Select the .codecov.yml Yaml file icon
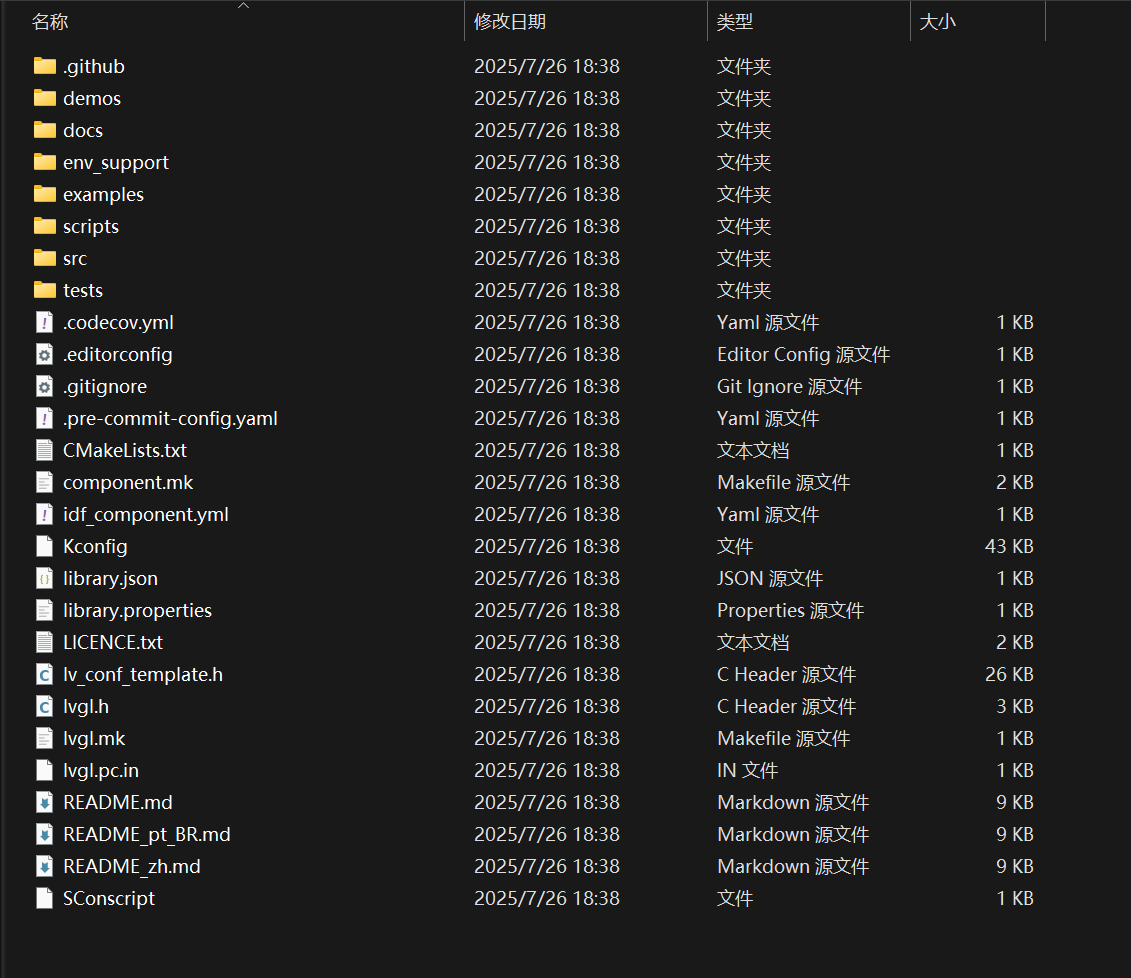Viewport: 1131px width, 978px height. point(44,322)
